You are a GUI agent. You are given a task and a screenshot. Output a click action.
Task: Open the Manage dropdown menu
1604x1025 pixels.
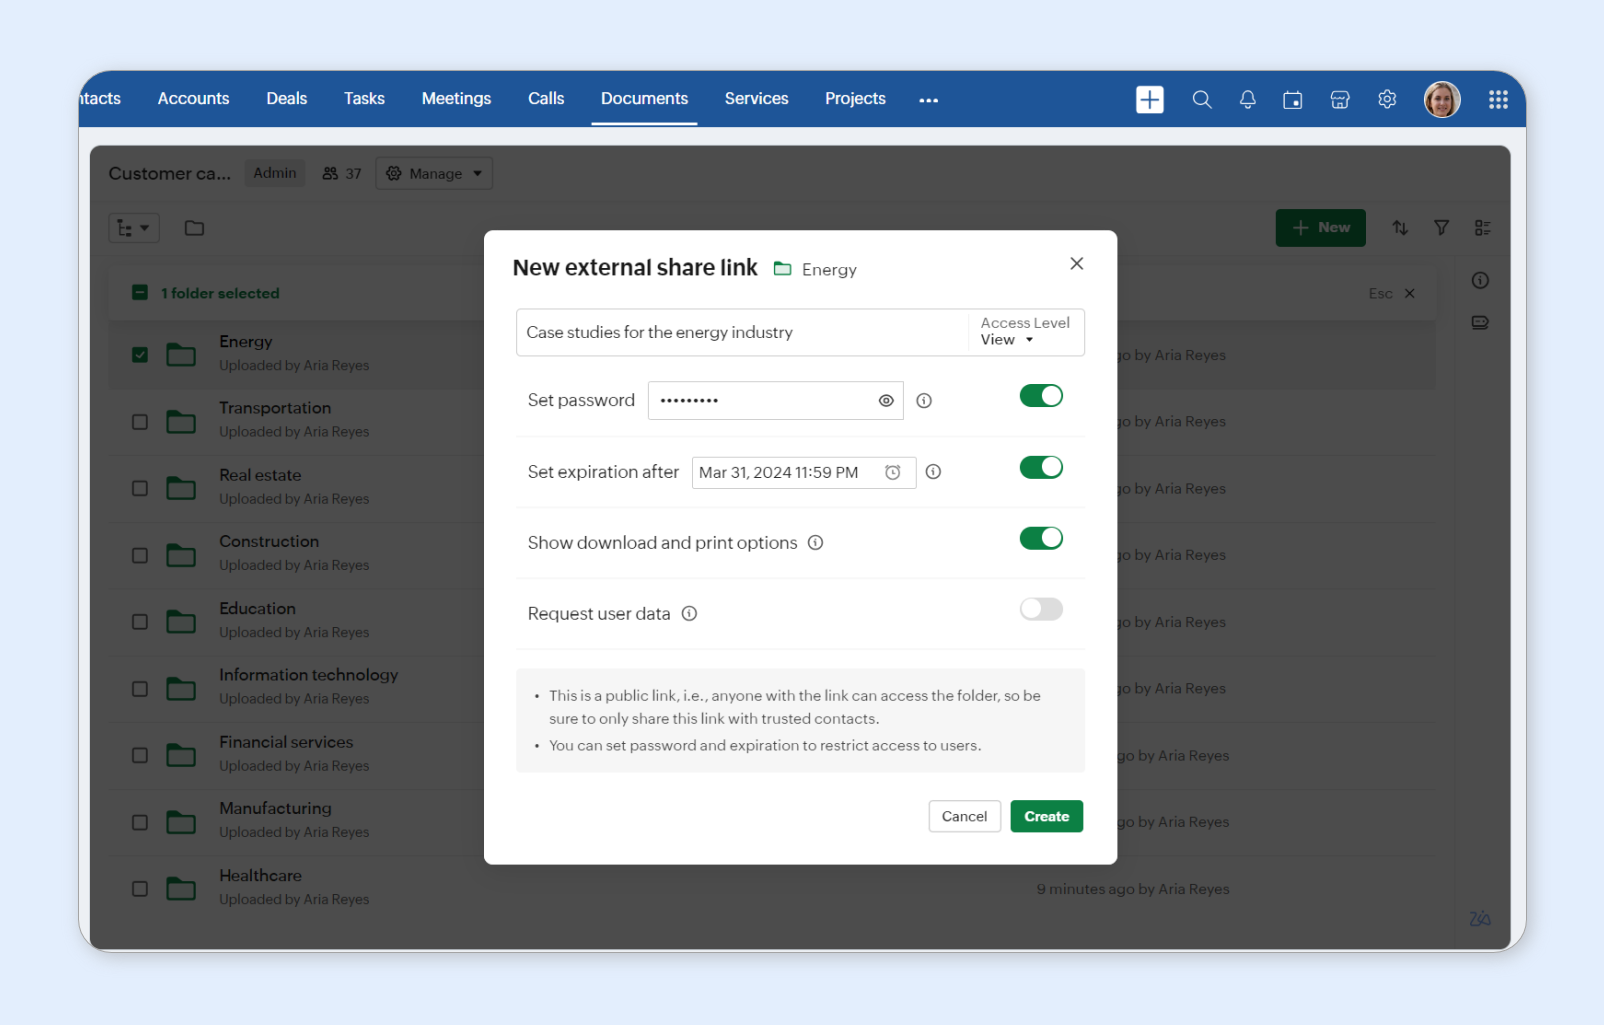pos(434,174)
